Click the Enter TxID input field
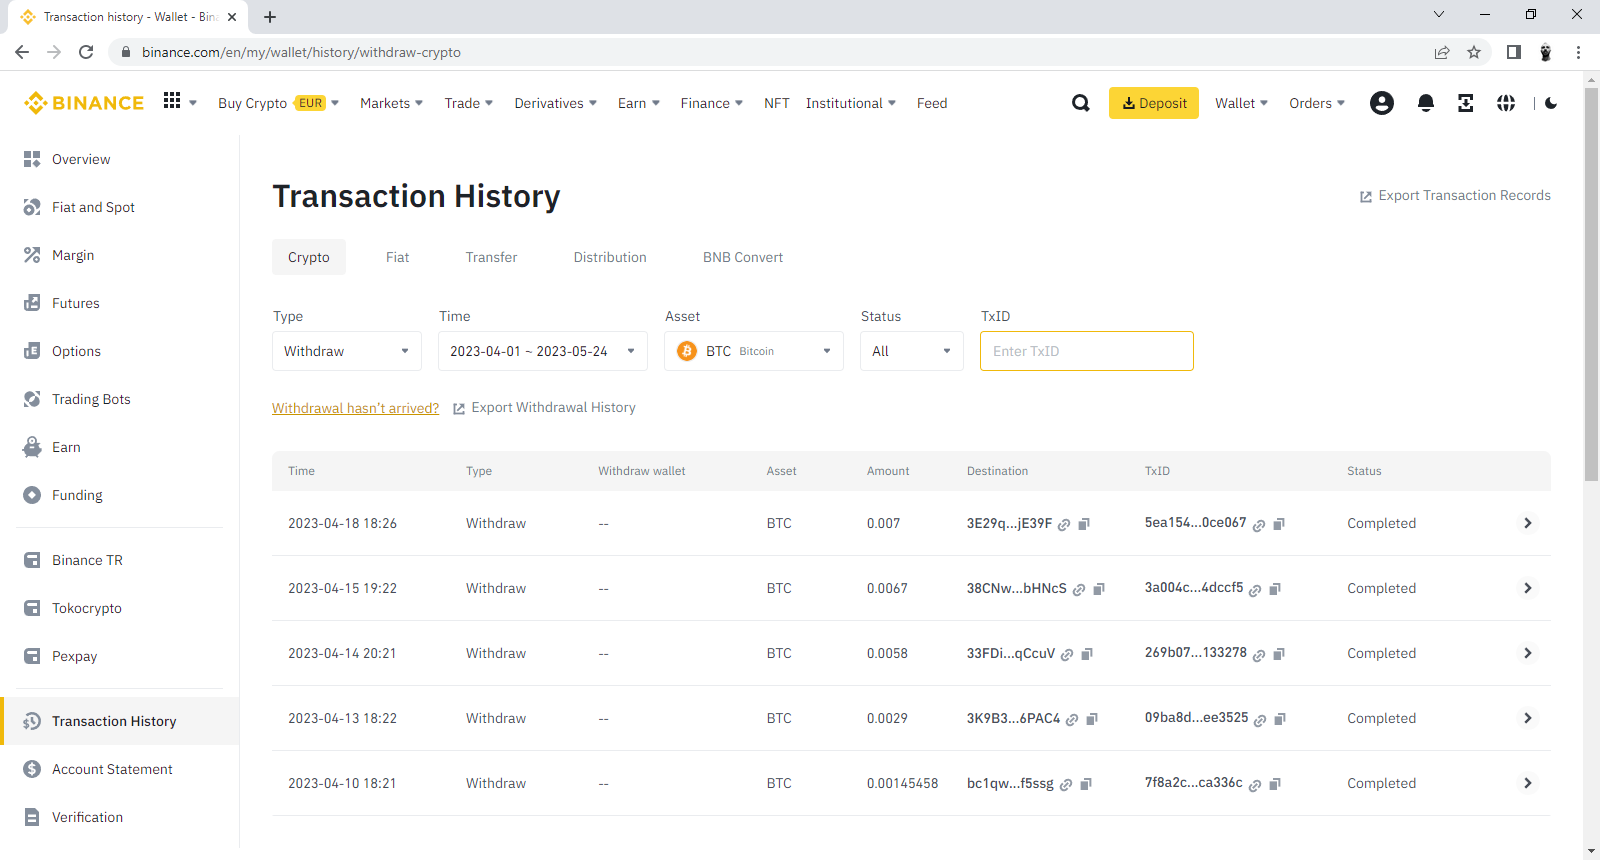 [1087, 351]
